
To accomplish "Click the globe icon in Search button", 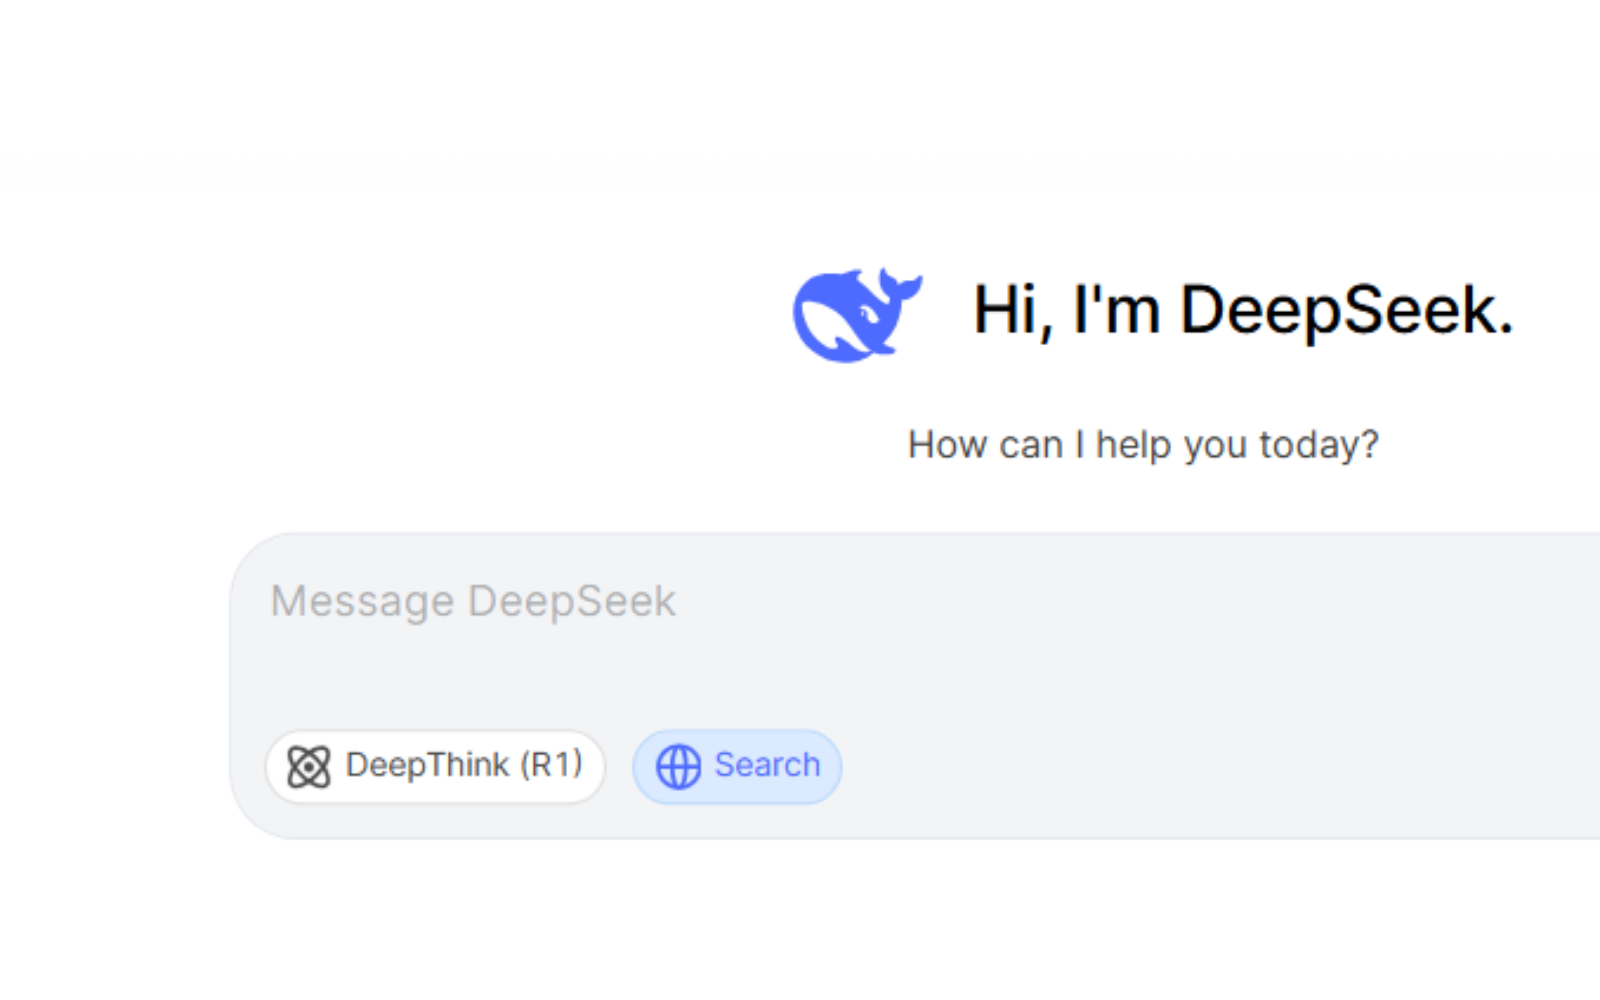I will pyautogui.click(x=678, y=767).
